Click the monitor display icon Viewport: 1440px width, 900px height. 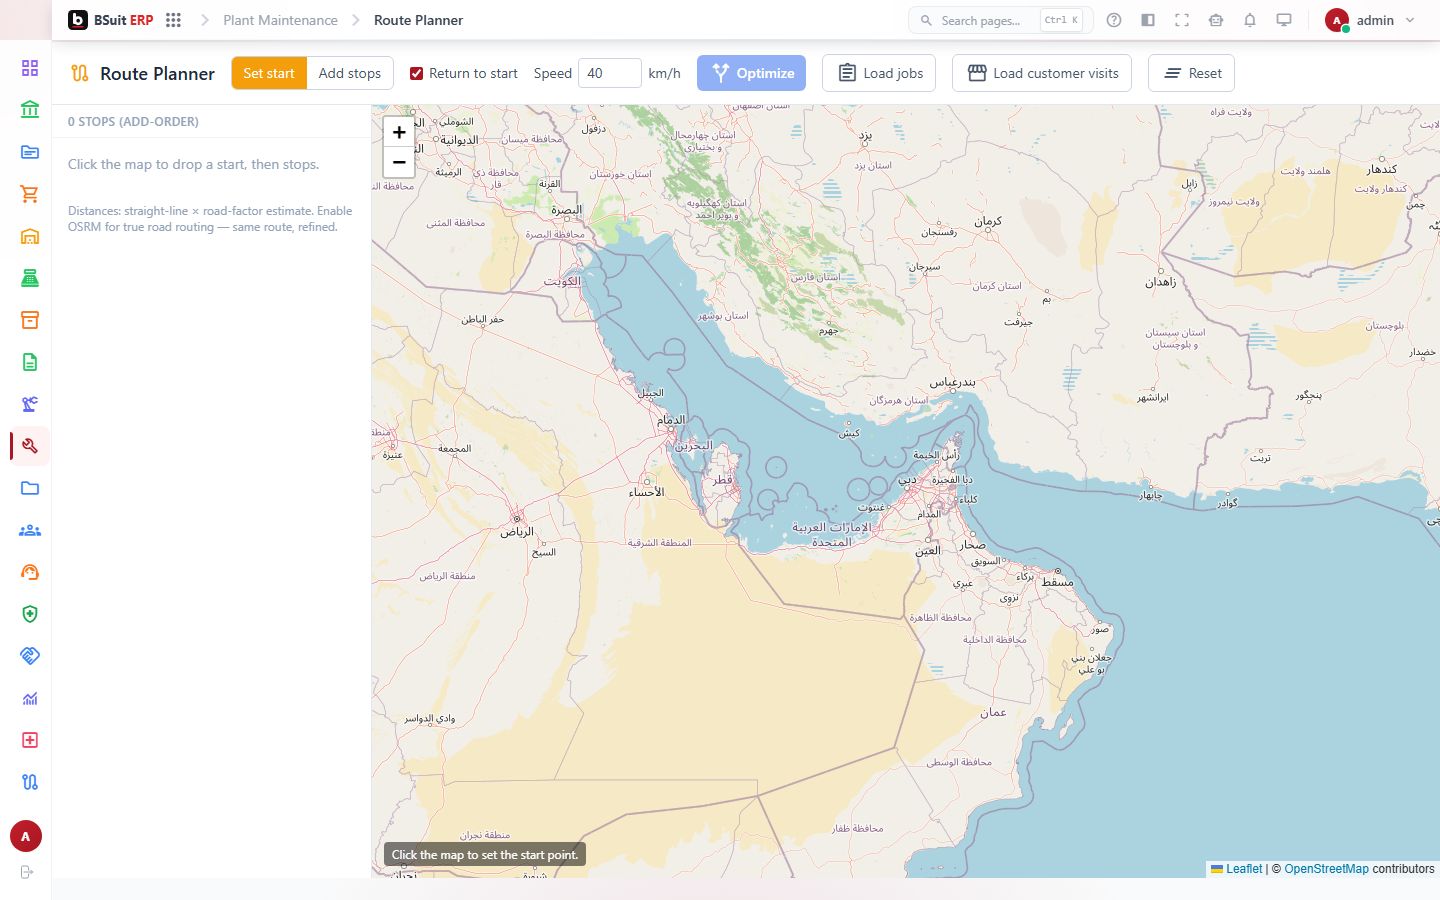(x=1284, y=20)
